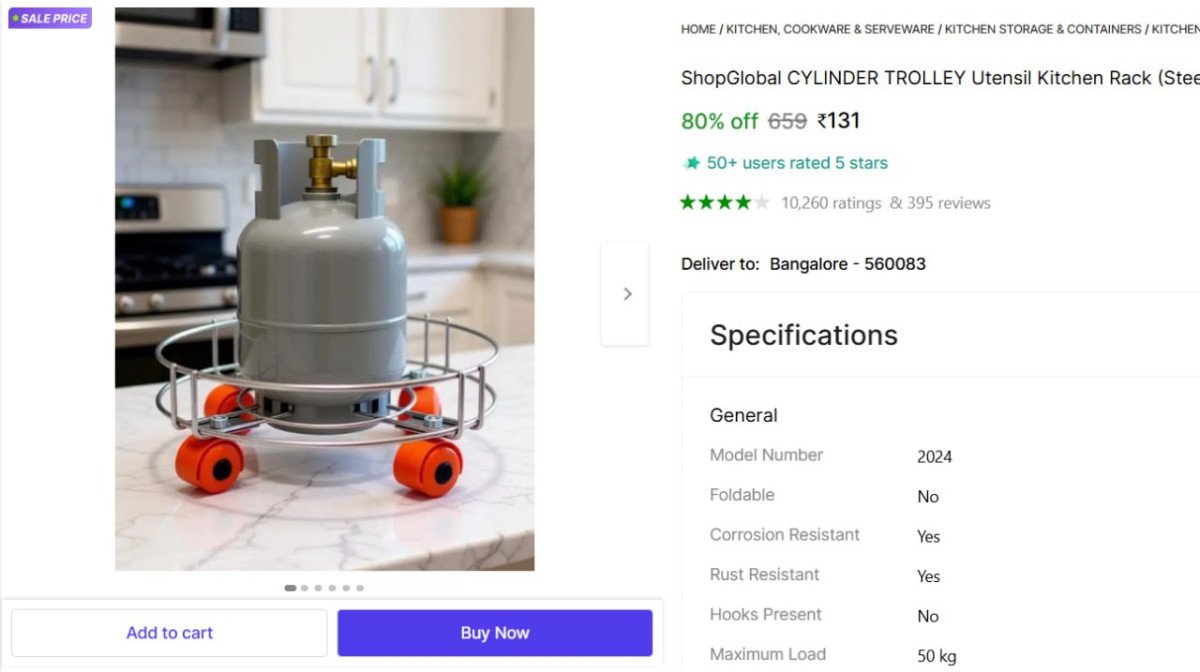Select the second carousel dot under the image
The width and height of the screenshot is (1200, 672).
tap(304, 588)
